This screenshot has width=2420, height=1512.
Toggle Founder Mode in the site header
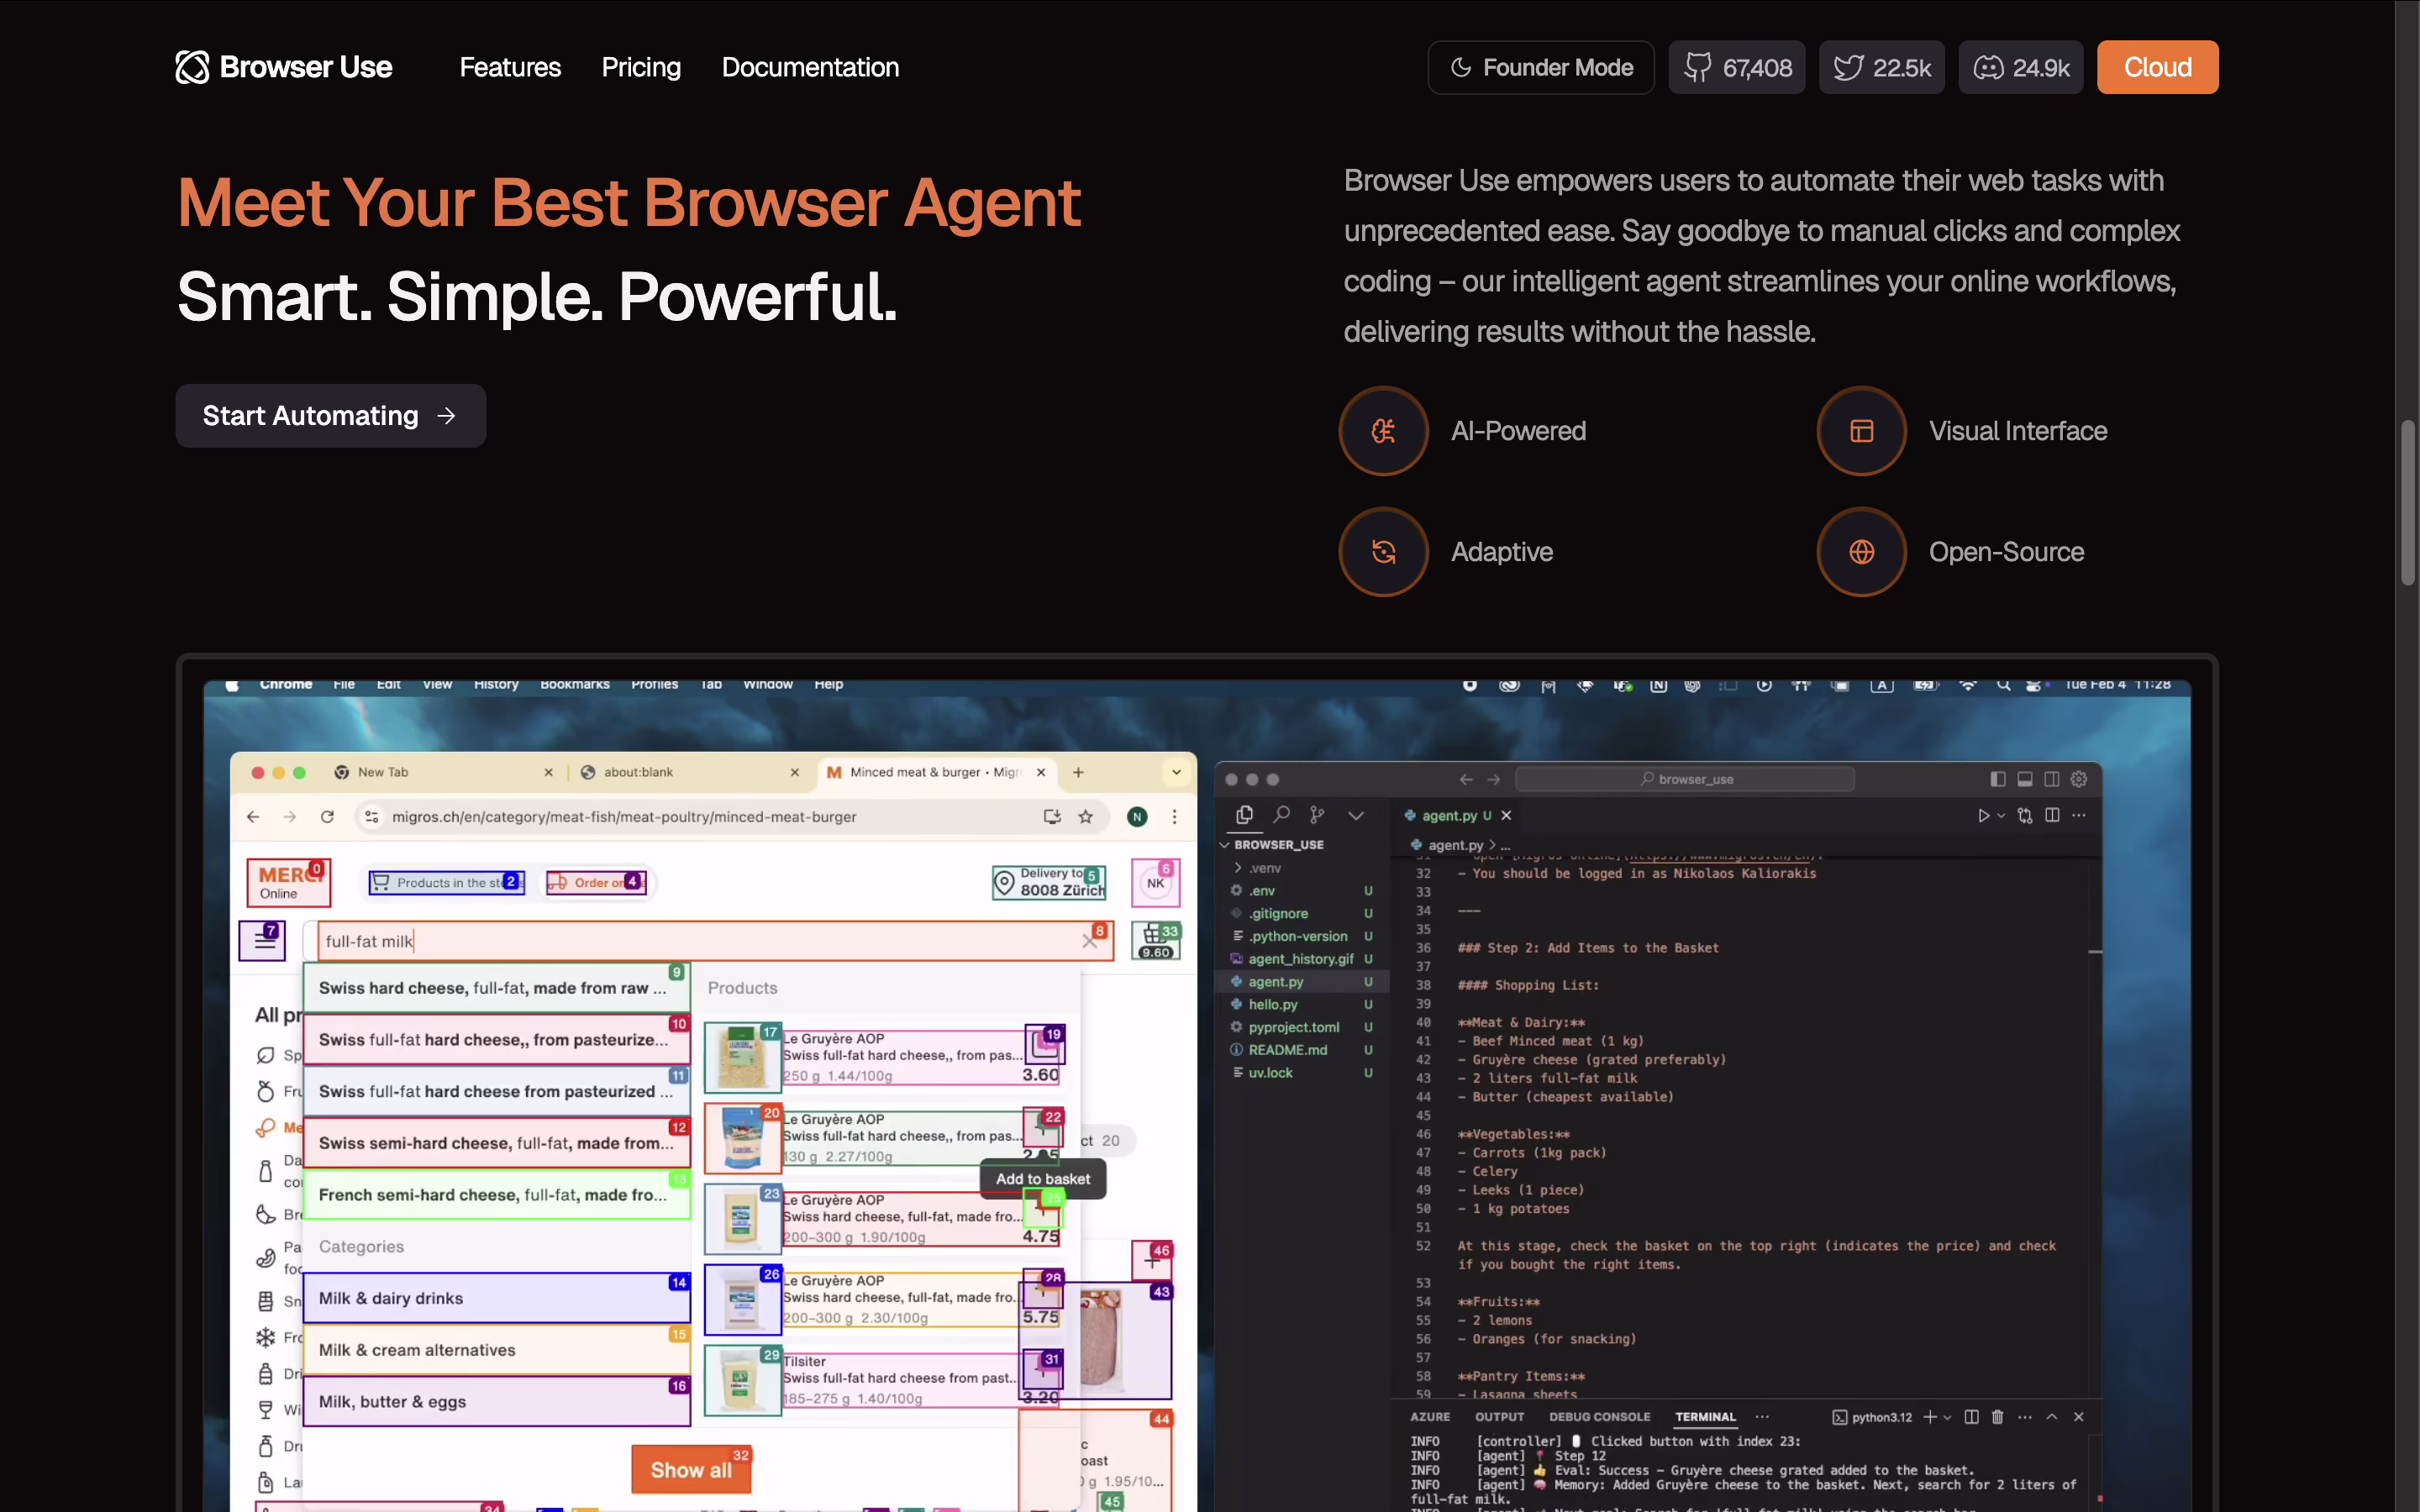coord(1541,67)
